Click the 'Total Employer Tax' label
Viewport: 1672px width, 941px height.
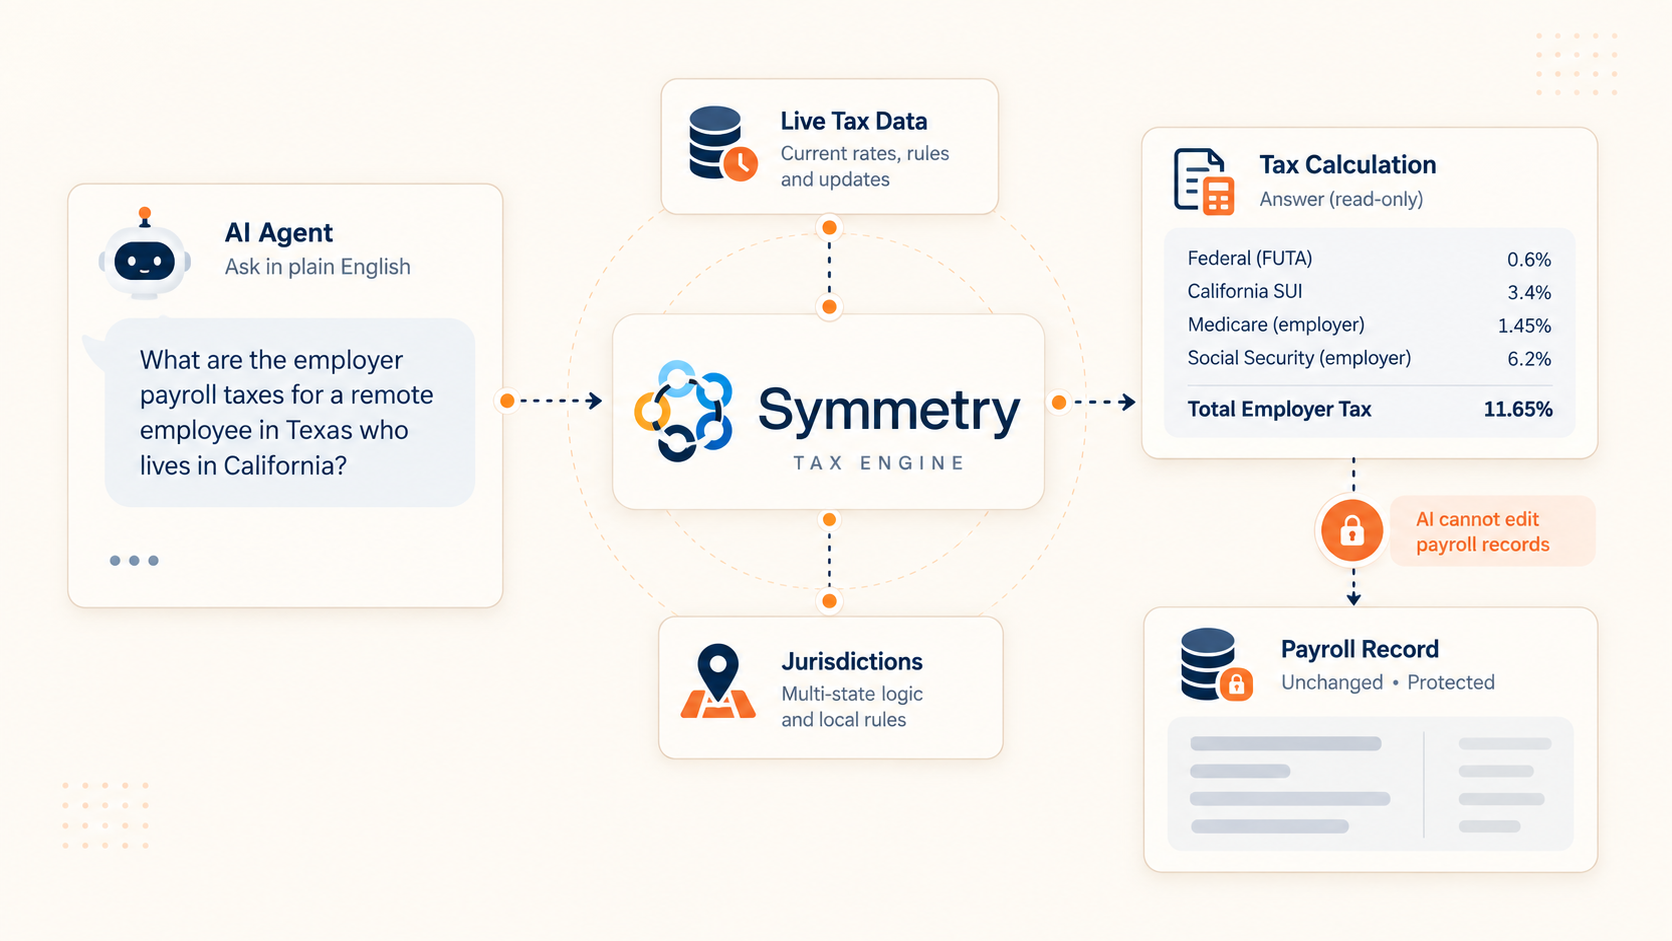1279,409
